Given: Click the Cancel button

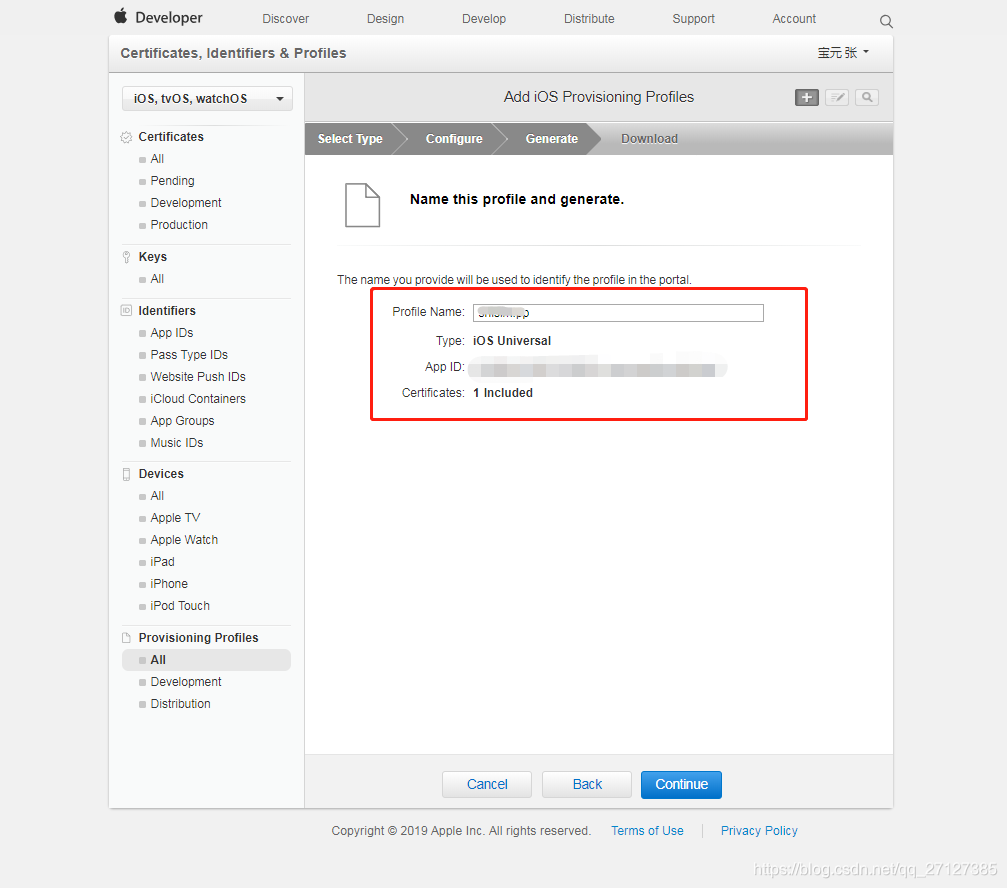Looking at the screenshot, I should (x=487, y=785).
